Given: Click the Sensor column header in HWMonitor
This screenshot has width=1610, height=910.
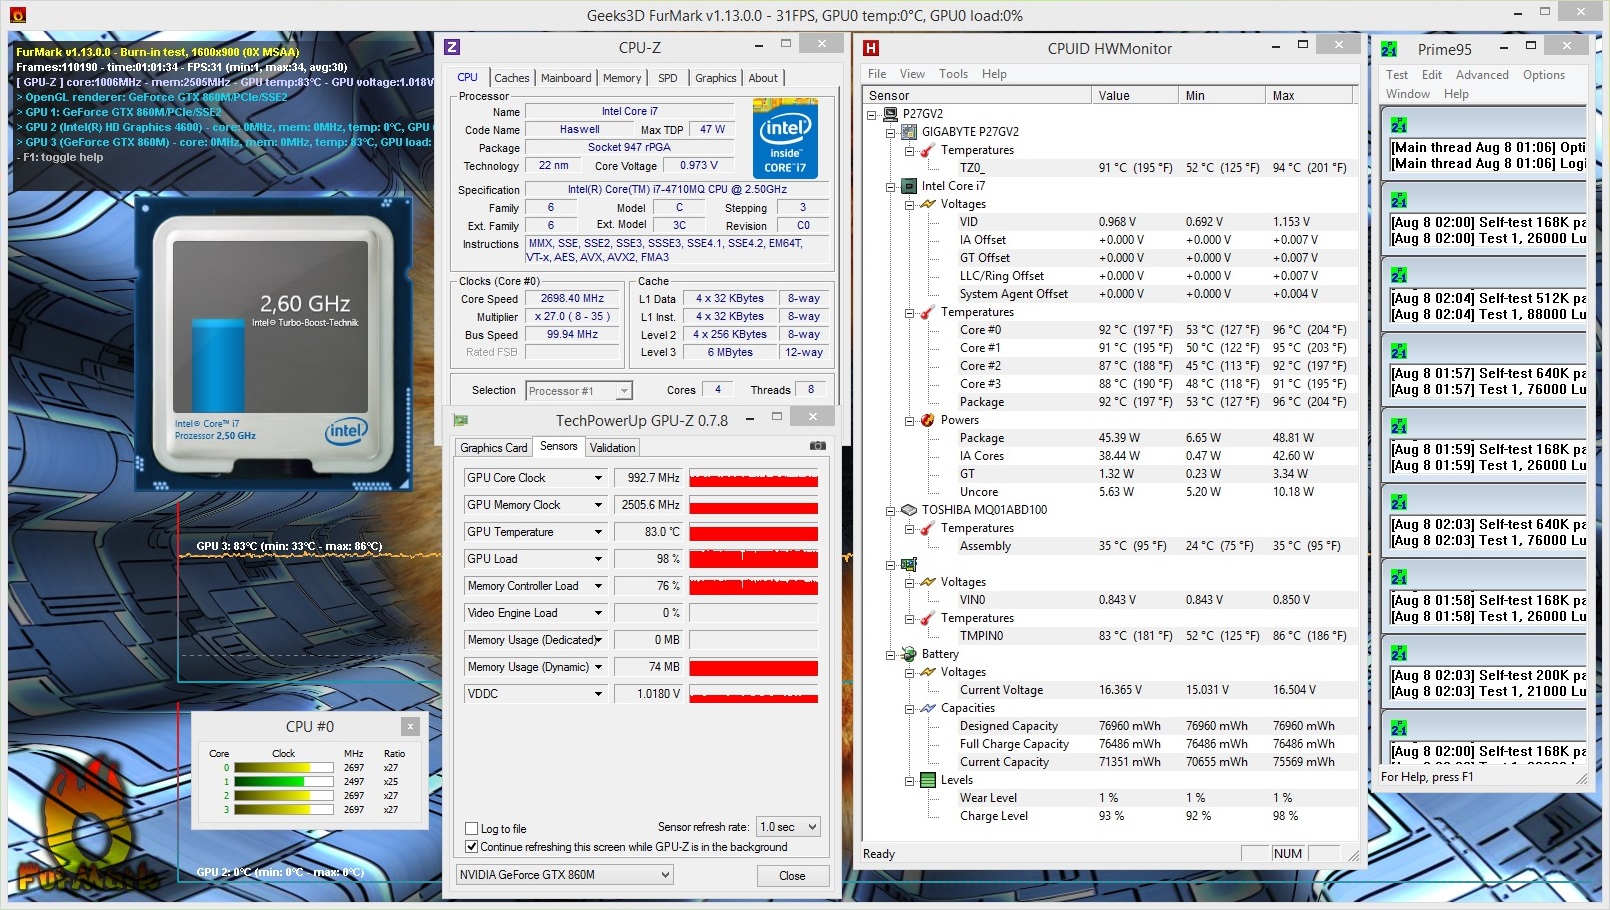Looking at the screenshot, I should point(977,96).
